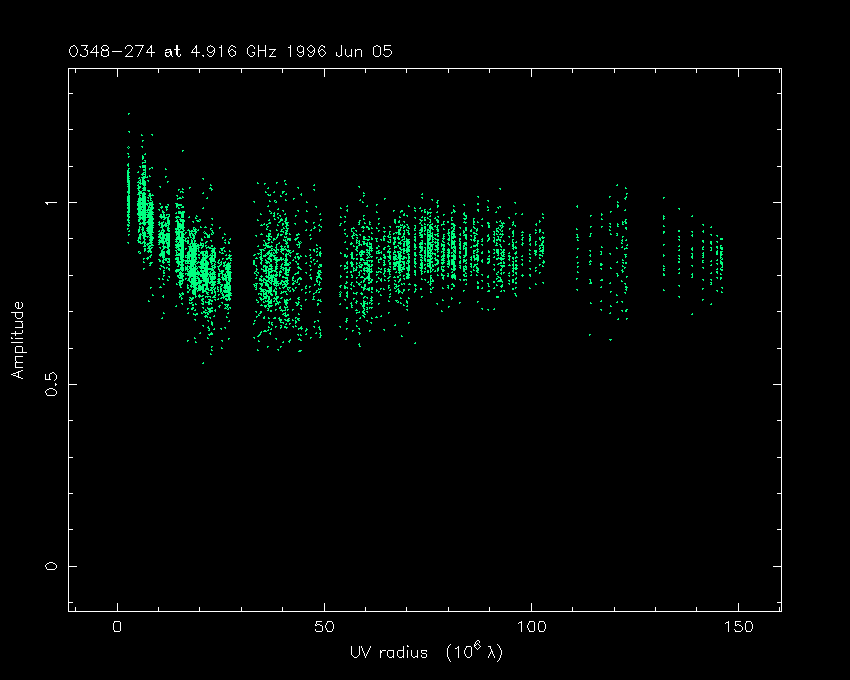Select the dense data band near 75 UV radius
The height and width of the screenshot is (680, 850).
tap(428, 245)
